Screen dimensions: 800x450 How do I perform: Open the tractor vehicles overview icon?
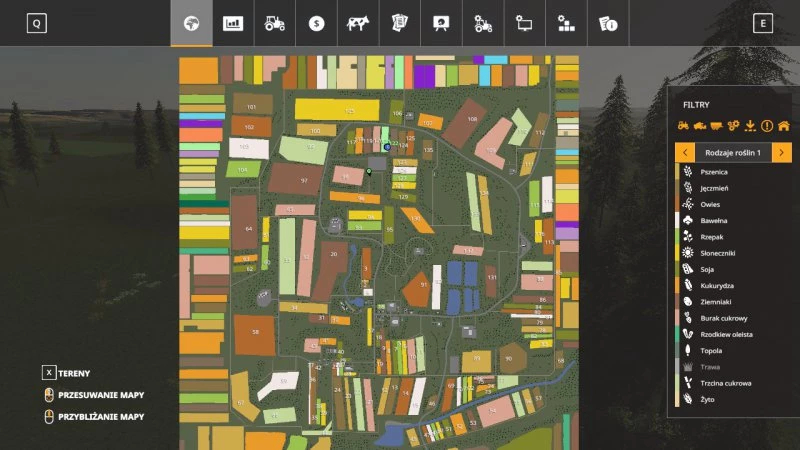pos(275,23)
